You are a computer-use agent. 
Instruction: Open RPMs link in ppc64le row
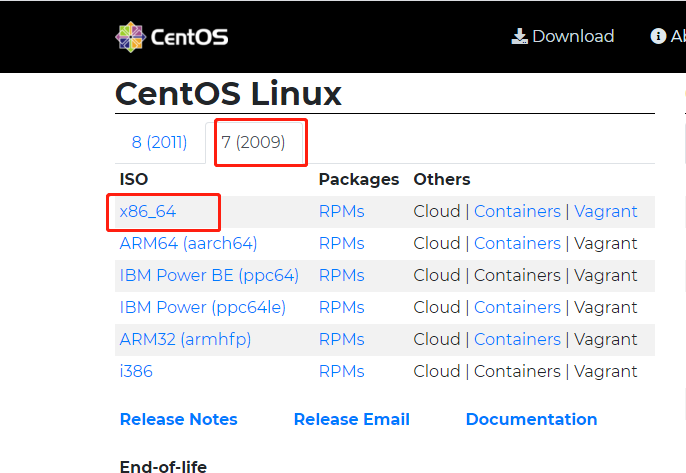coord(341,307)
